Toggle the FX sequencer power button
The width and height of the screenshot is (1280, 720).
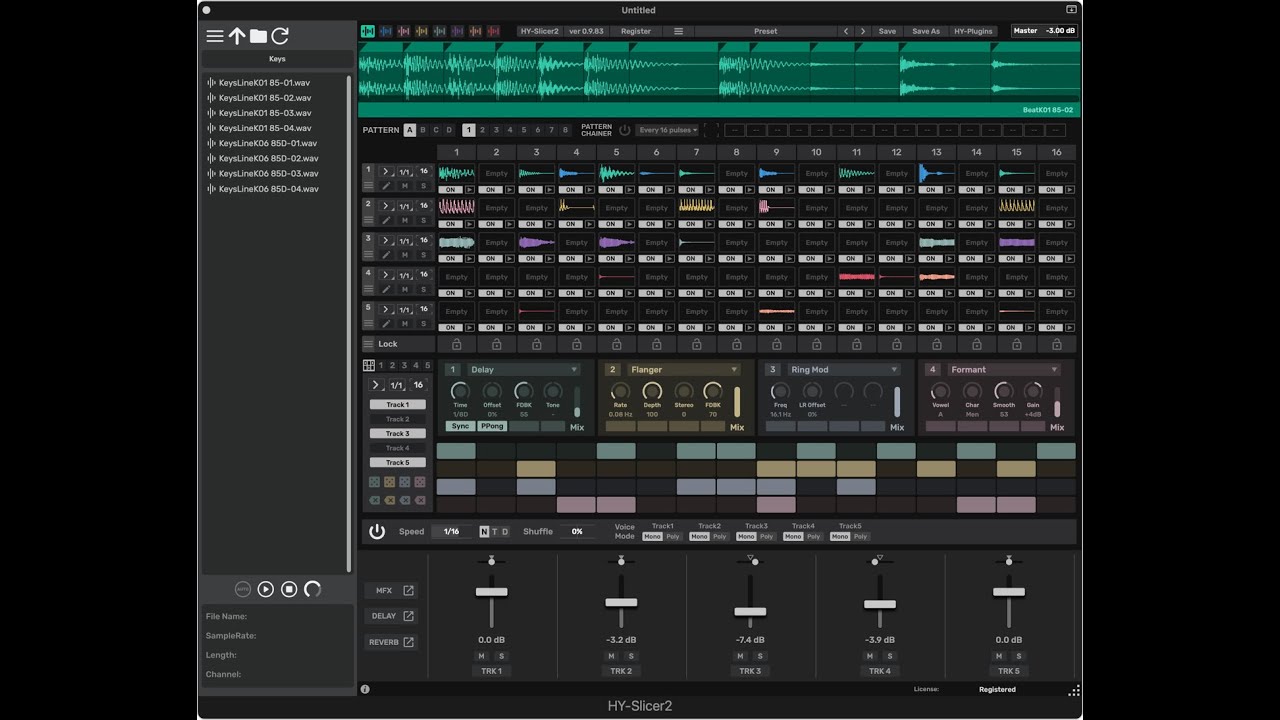click(x=377, y=532)
